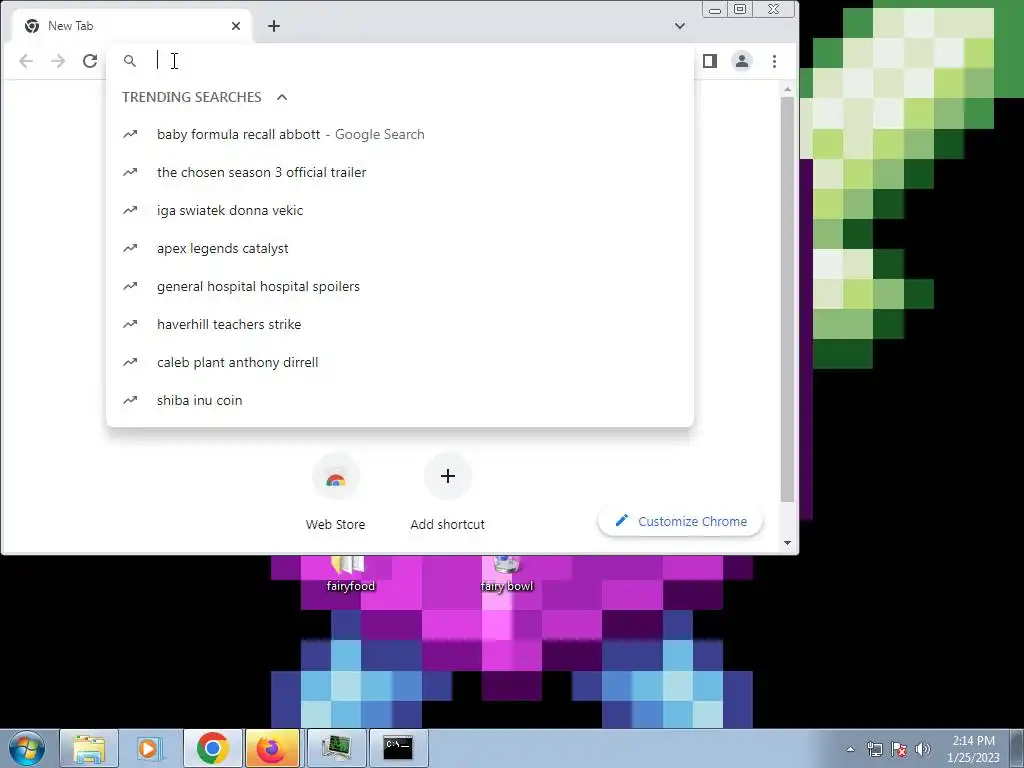Click the forward navigation arrow
1024x768 pixels.
(58, 61)
